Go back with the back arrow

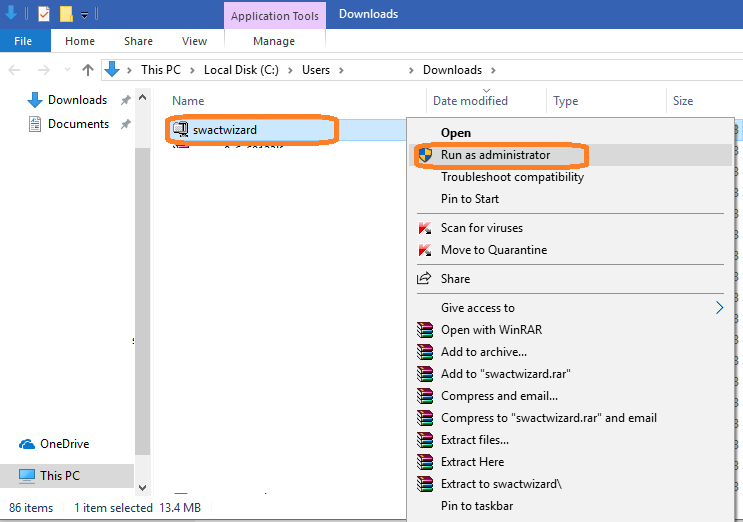pyautogui.click(x=14, y=70)
